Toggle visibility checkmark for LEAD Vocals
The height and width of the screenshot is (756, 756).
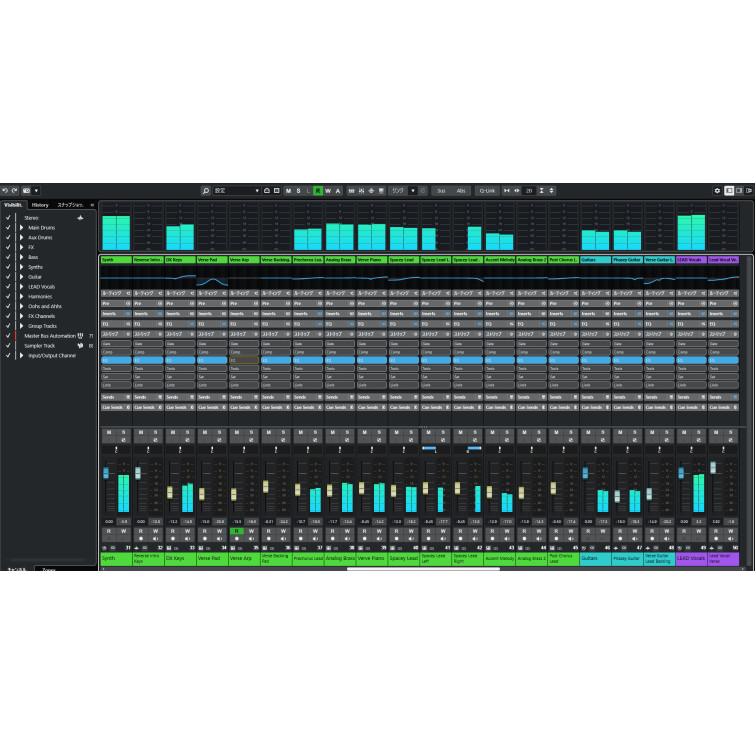pos(8,286)
